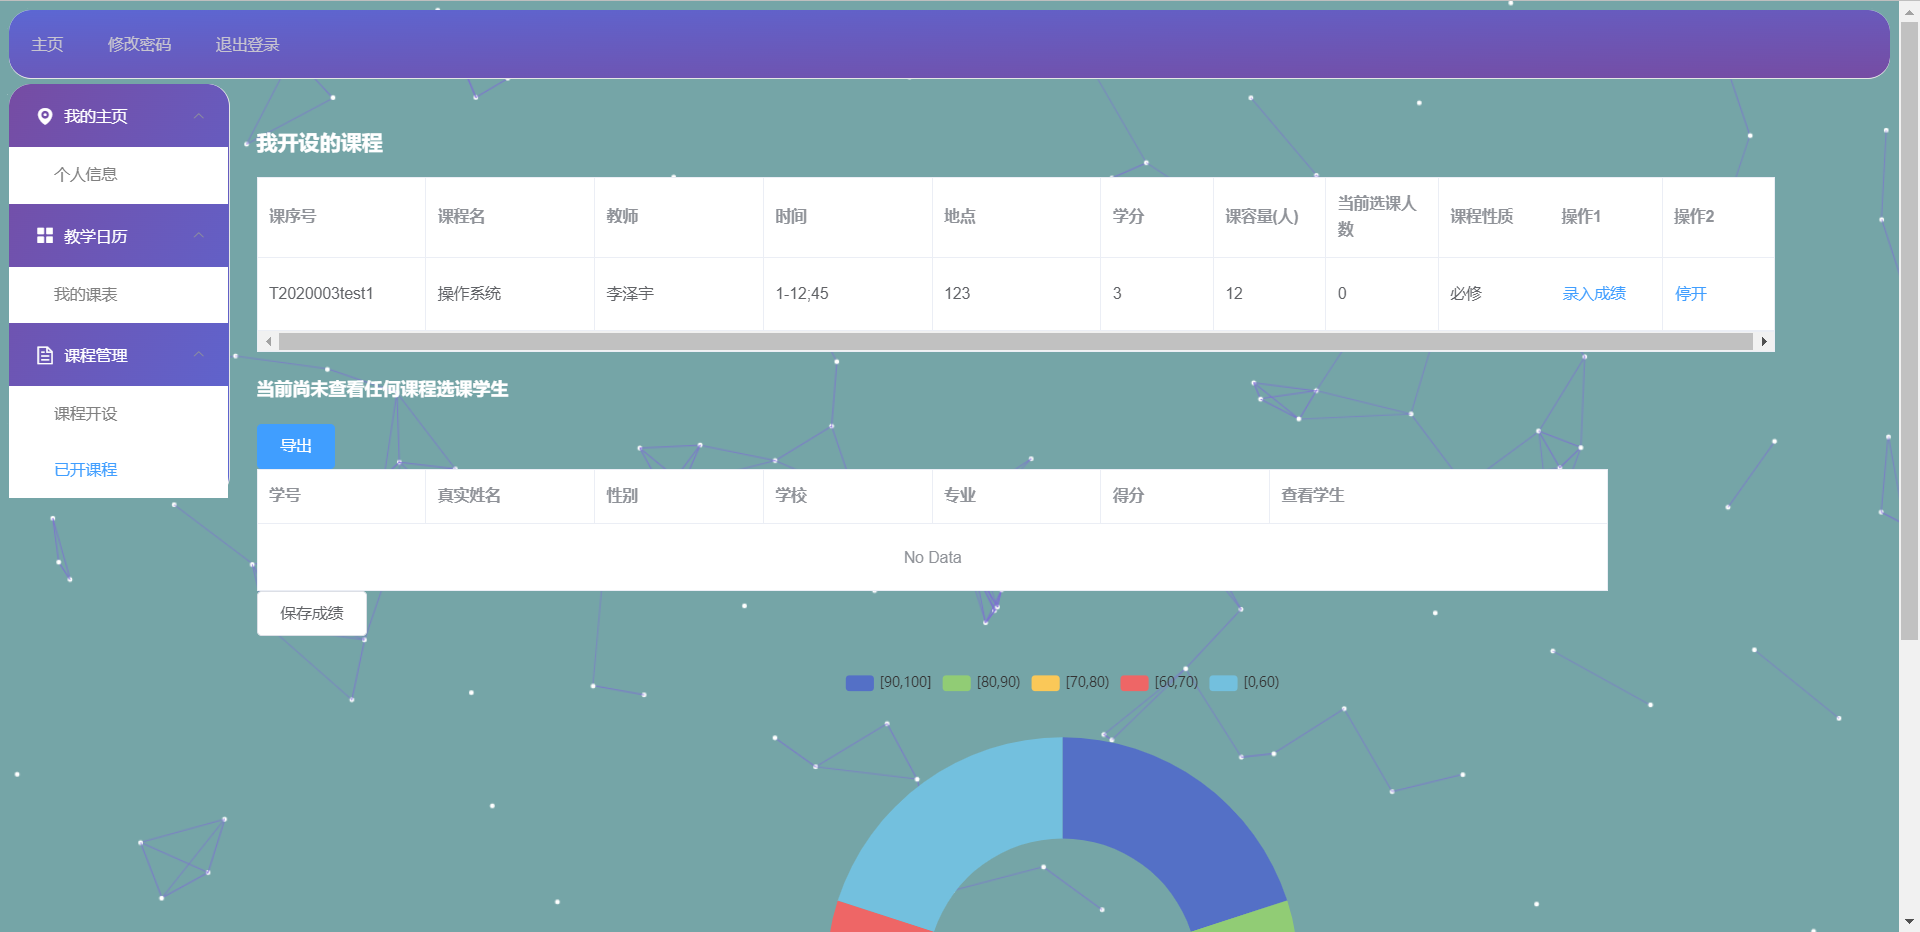
Task: Click the 学校 column header
Action: [x=848, y=496]
